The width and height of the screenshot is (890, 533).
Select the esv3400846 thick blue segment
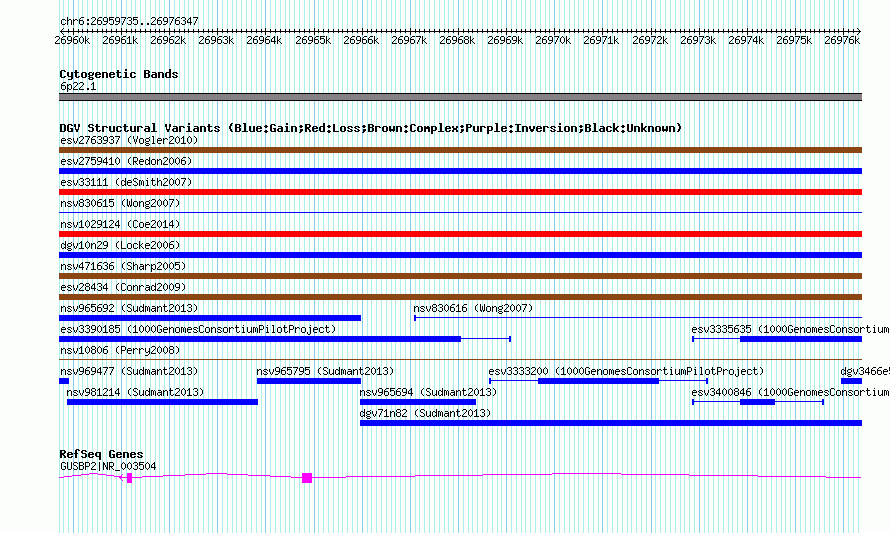coord(757,402)
